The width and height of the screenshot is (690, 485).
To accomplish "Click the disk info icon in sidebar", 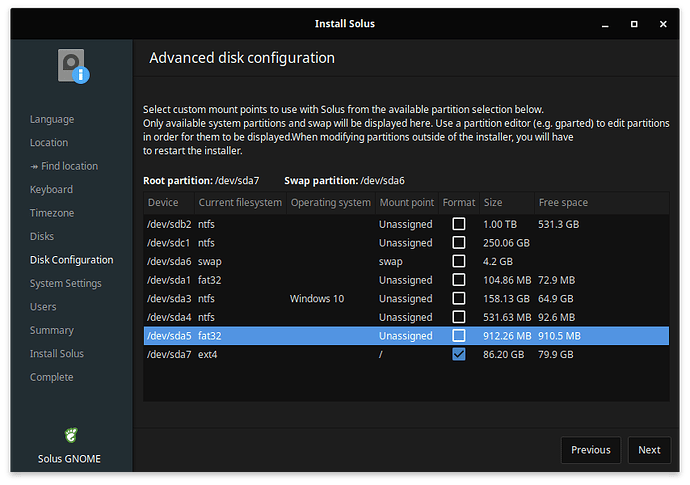I will pos(73,66).
